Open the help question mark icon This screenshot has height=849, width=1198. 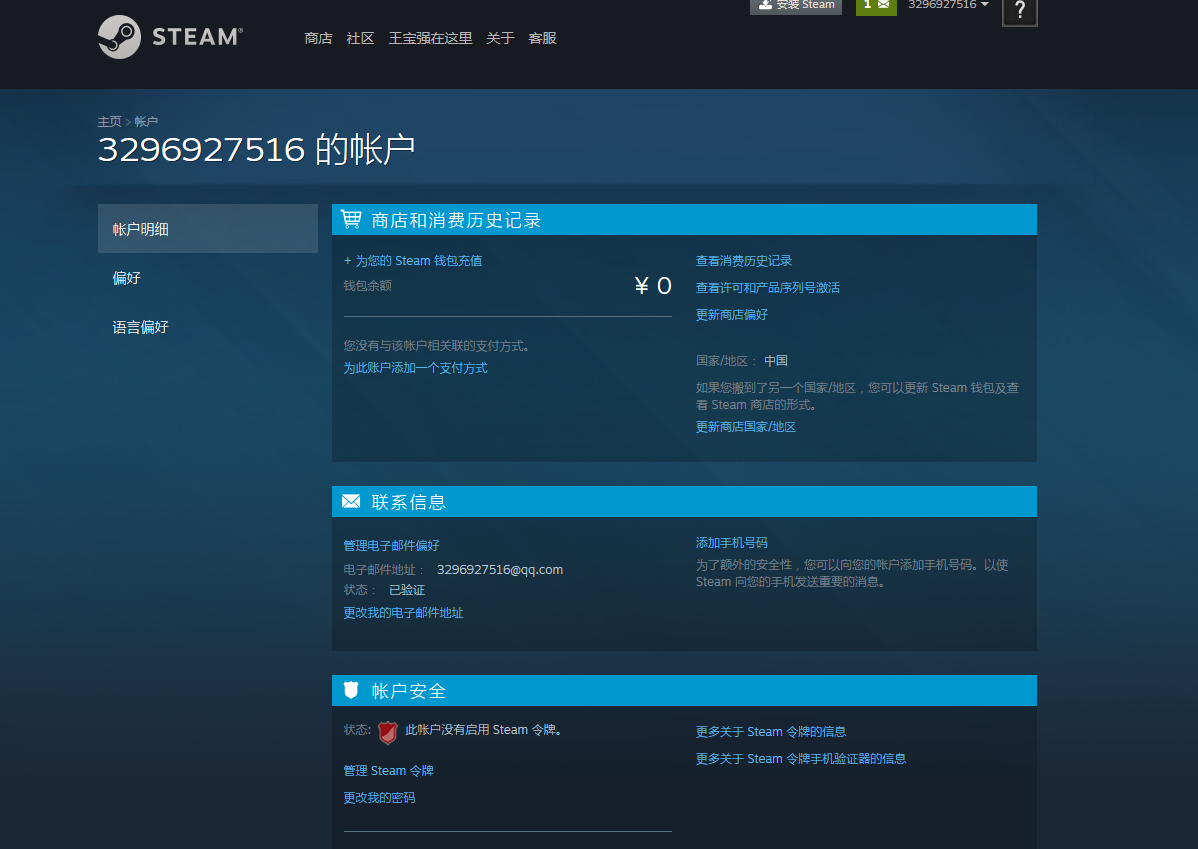(x=1019, y=11)
